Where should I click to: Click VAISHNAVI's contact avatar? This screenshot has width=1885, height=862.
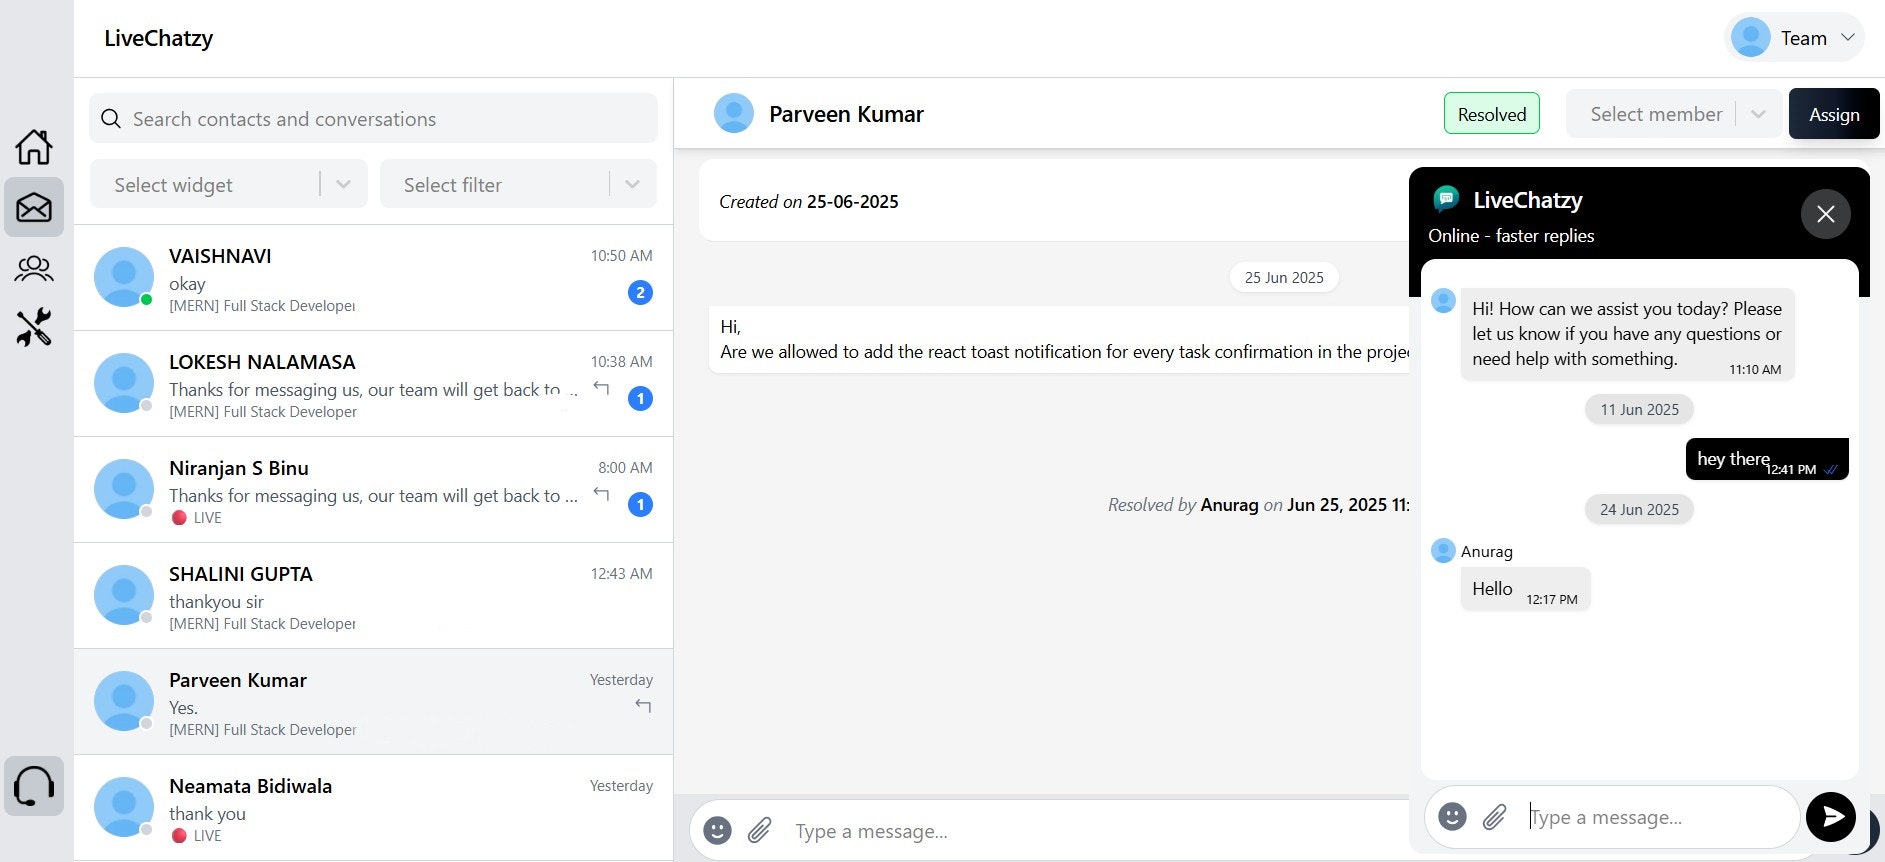coord(124,277)
